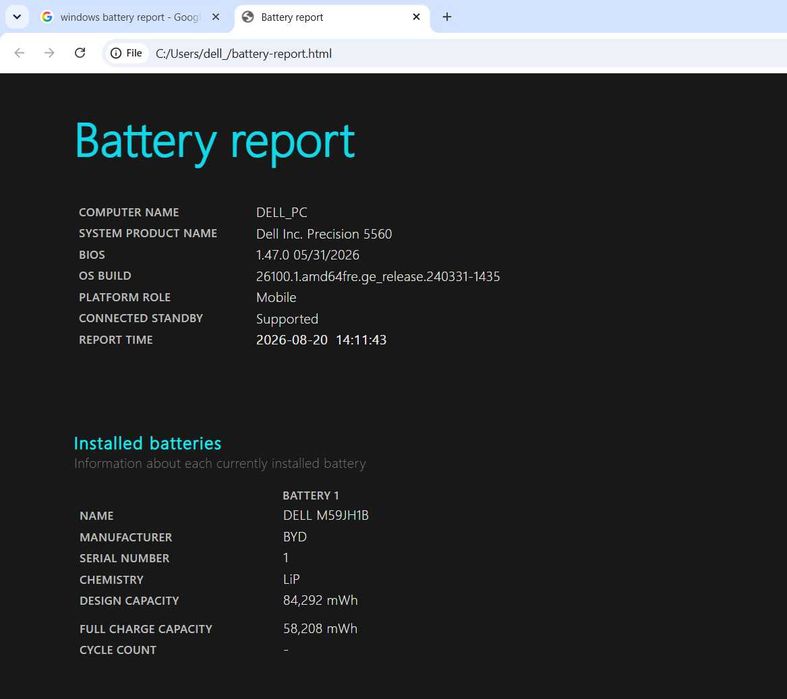The width and height of the screenshot is (787, 699).
Task: Click the BATTERY 1 column header
Action: click(x=311, y=496)
